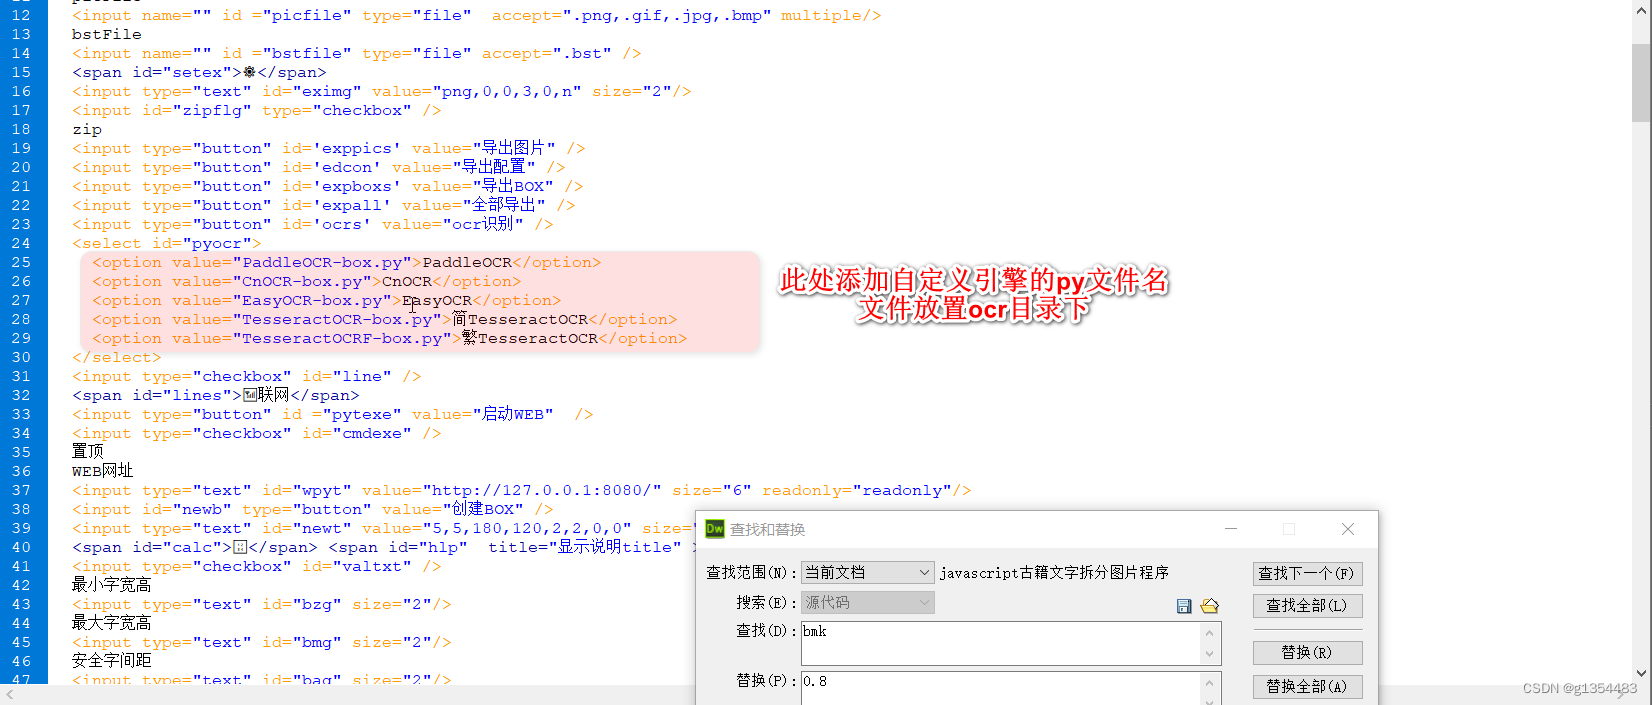The width and height of the screenshot is (1652, 705).
Task: Click the 替换(R) button
Action: click(1307, 653)
